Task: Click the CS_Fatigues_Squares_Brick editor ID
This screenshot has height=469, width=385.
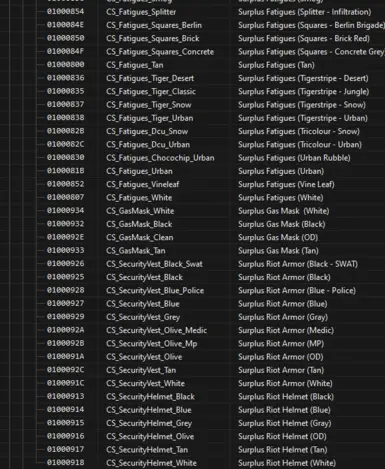Action: click(153, 39)
